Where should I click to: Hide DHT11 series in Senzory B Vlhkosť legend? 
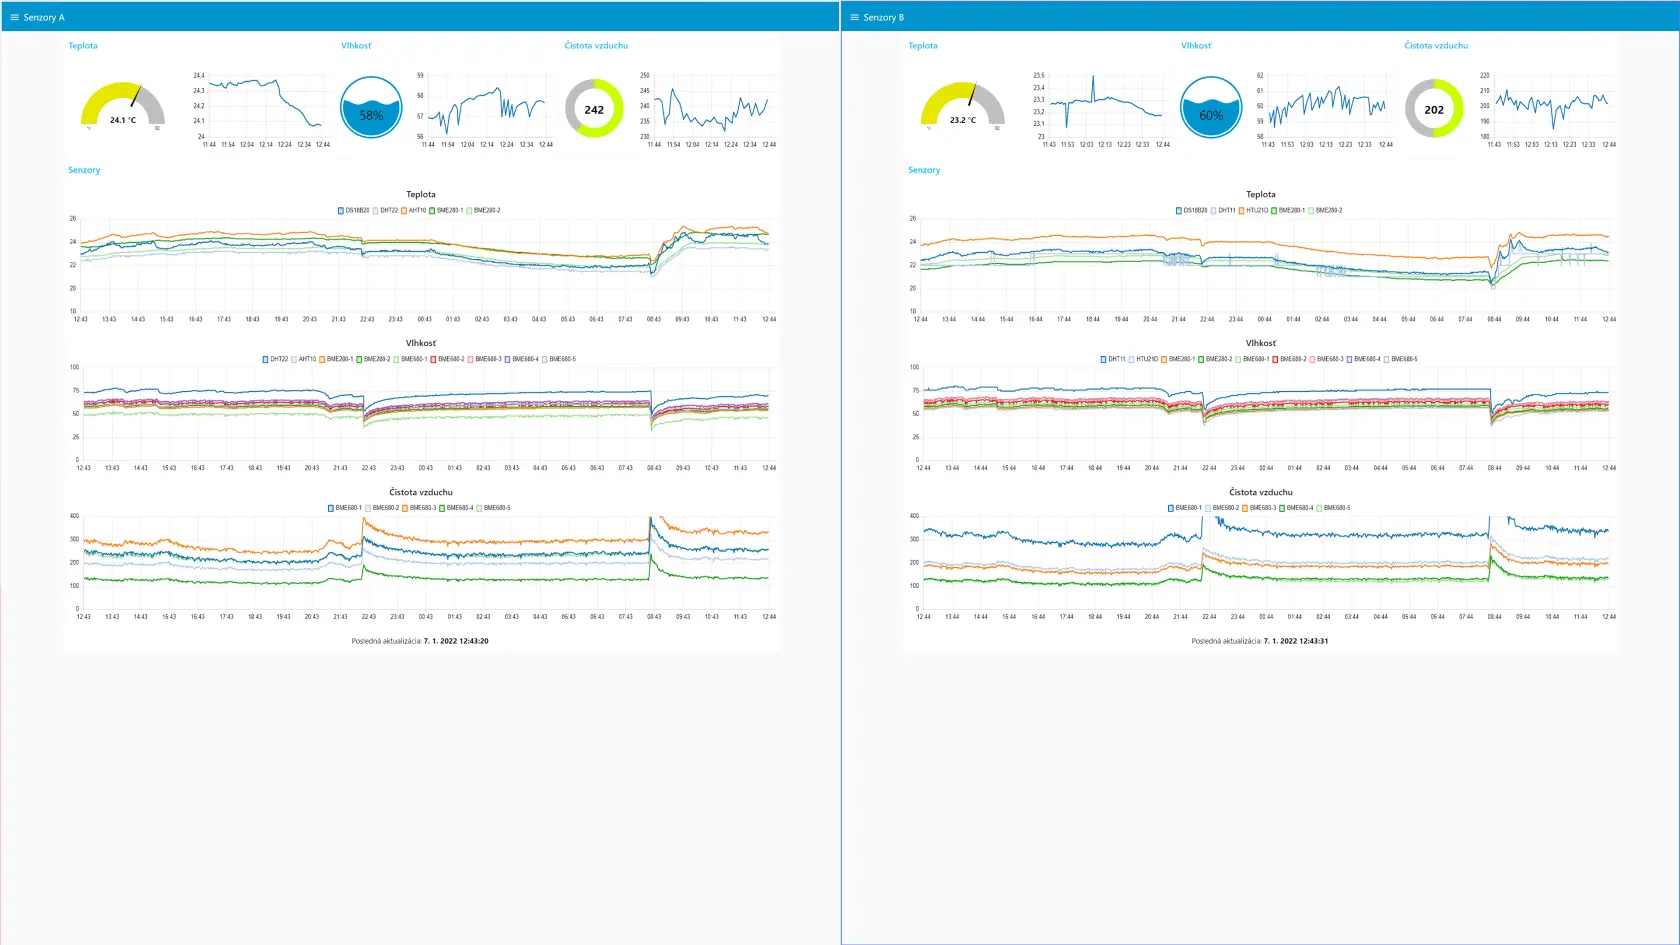click(1113, 359)
